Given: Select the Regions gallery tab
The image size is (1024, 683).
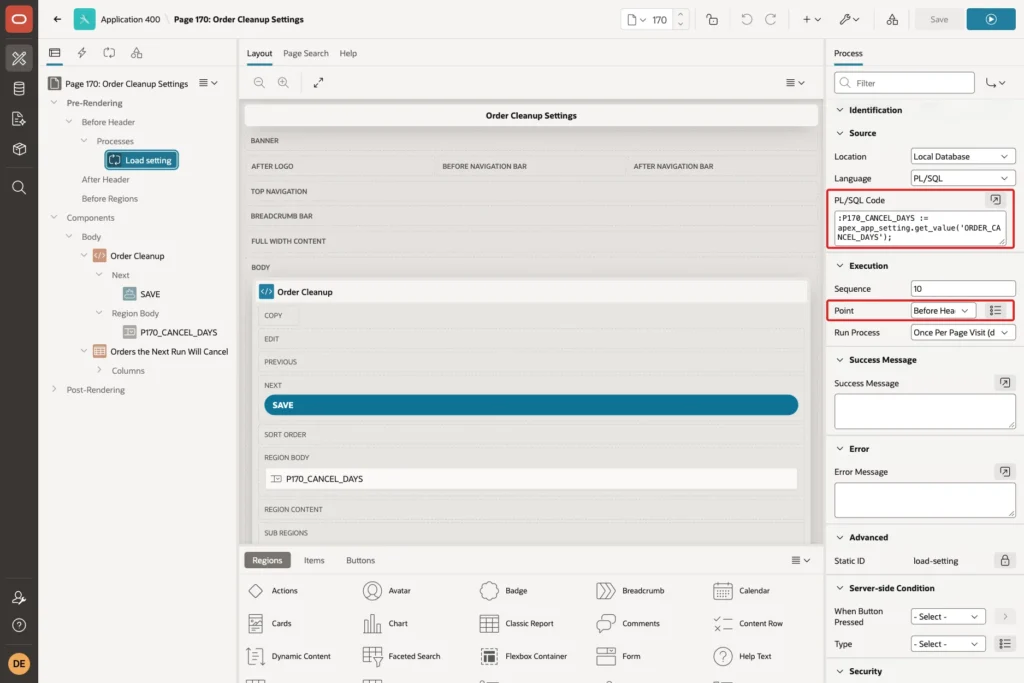Looking at the screenshot, I should [x=267, y=560].
